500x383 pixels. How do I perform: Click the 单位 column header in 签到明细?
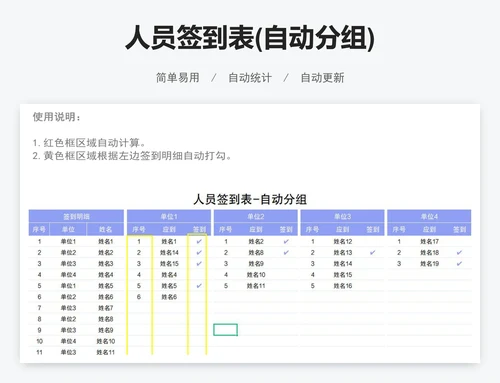point(68,229)
